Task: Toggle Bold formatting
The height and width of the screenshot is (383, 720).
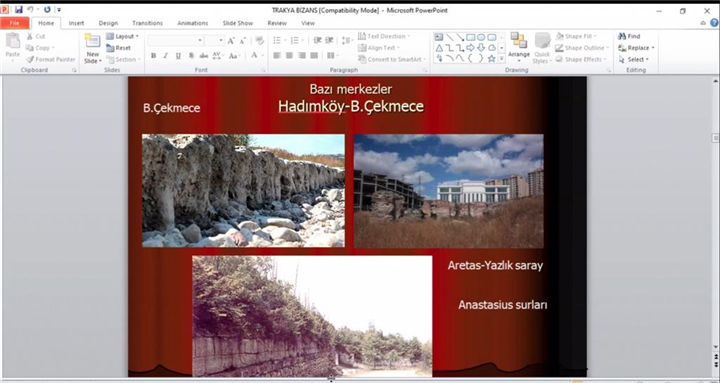Action: pos(153,56)
